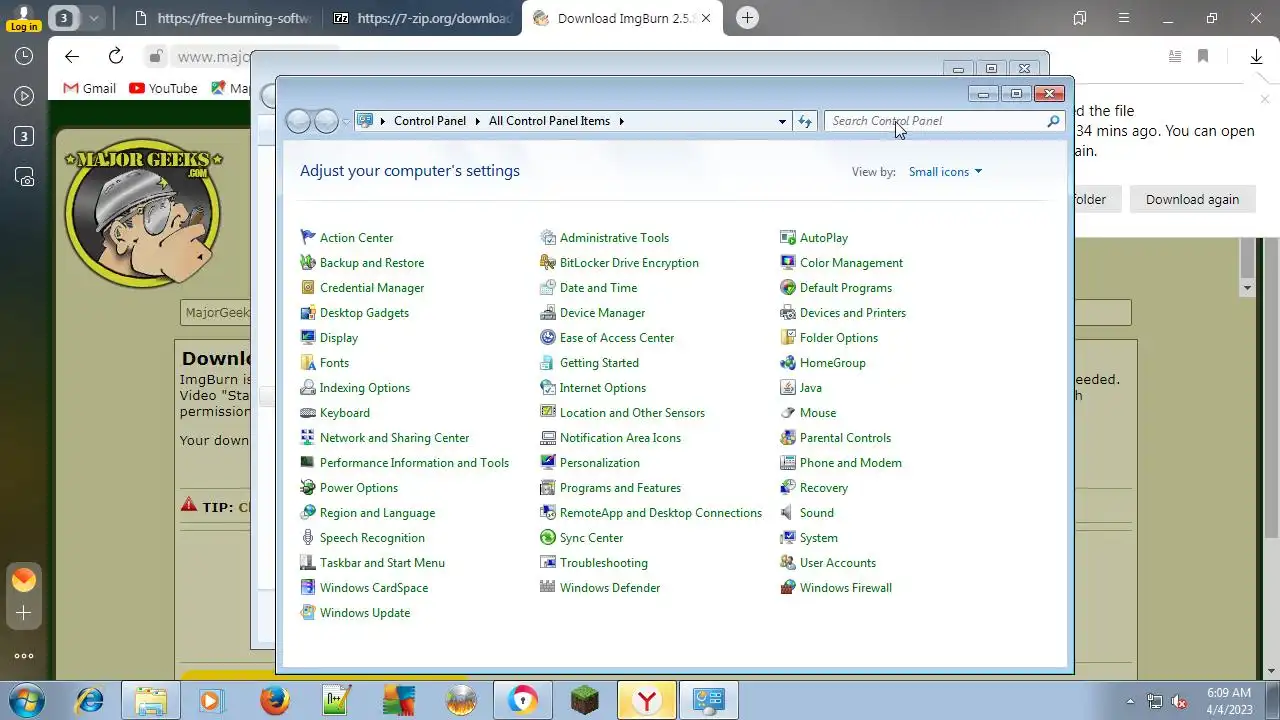Screen dimensions: 1280x720
Task: Open the User Accounts link
Action: tap(838, 563)
